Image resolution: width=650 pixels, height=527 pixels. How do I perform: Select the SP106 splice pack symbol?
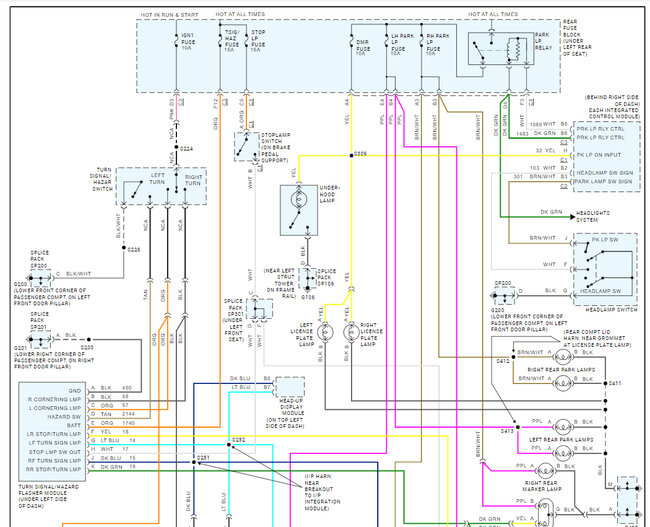[x=308, y=278]
